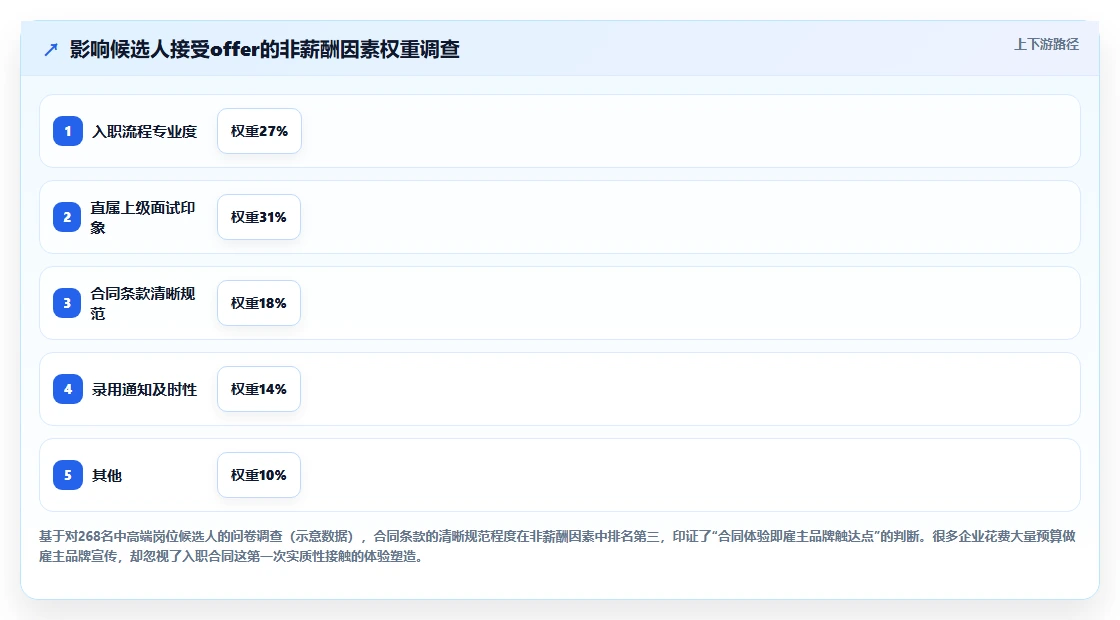The width and height of the screenshot is (1120, 620).
Task: Click the number 5 badge for 其他
Action: click(x=68, y=475)
